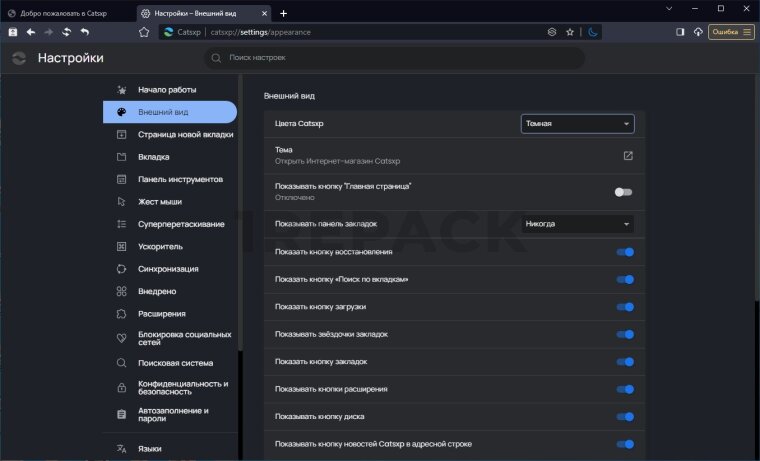Enable the "Главная страница" button toggle
760x461 pixels.
(x=624, y=191)
